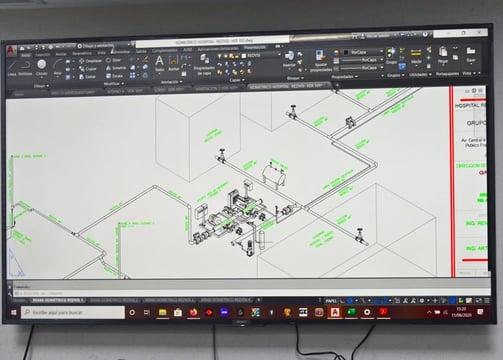Viewport: 503px width, 360px height.
Task: Add a new drawing file tab
Action: 337,86
